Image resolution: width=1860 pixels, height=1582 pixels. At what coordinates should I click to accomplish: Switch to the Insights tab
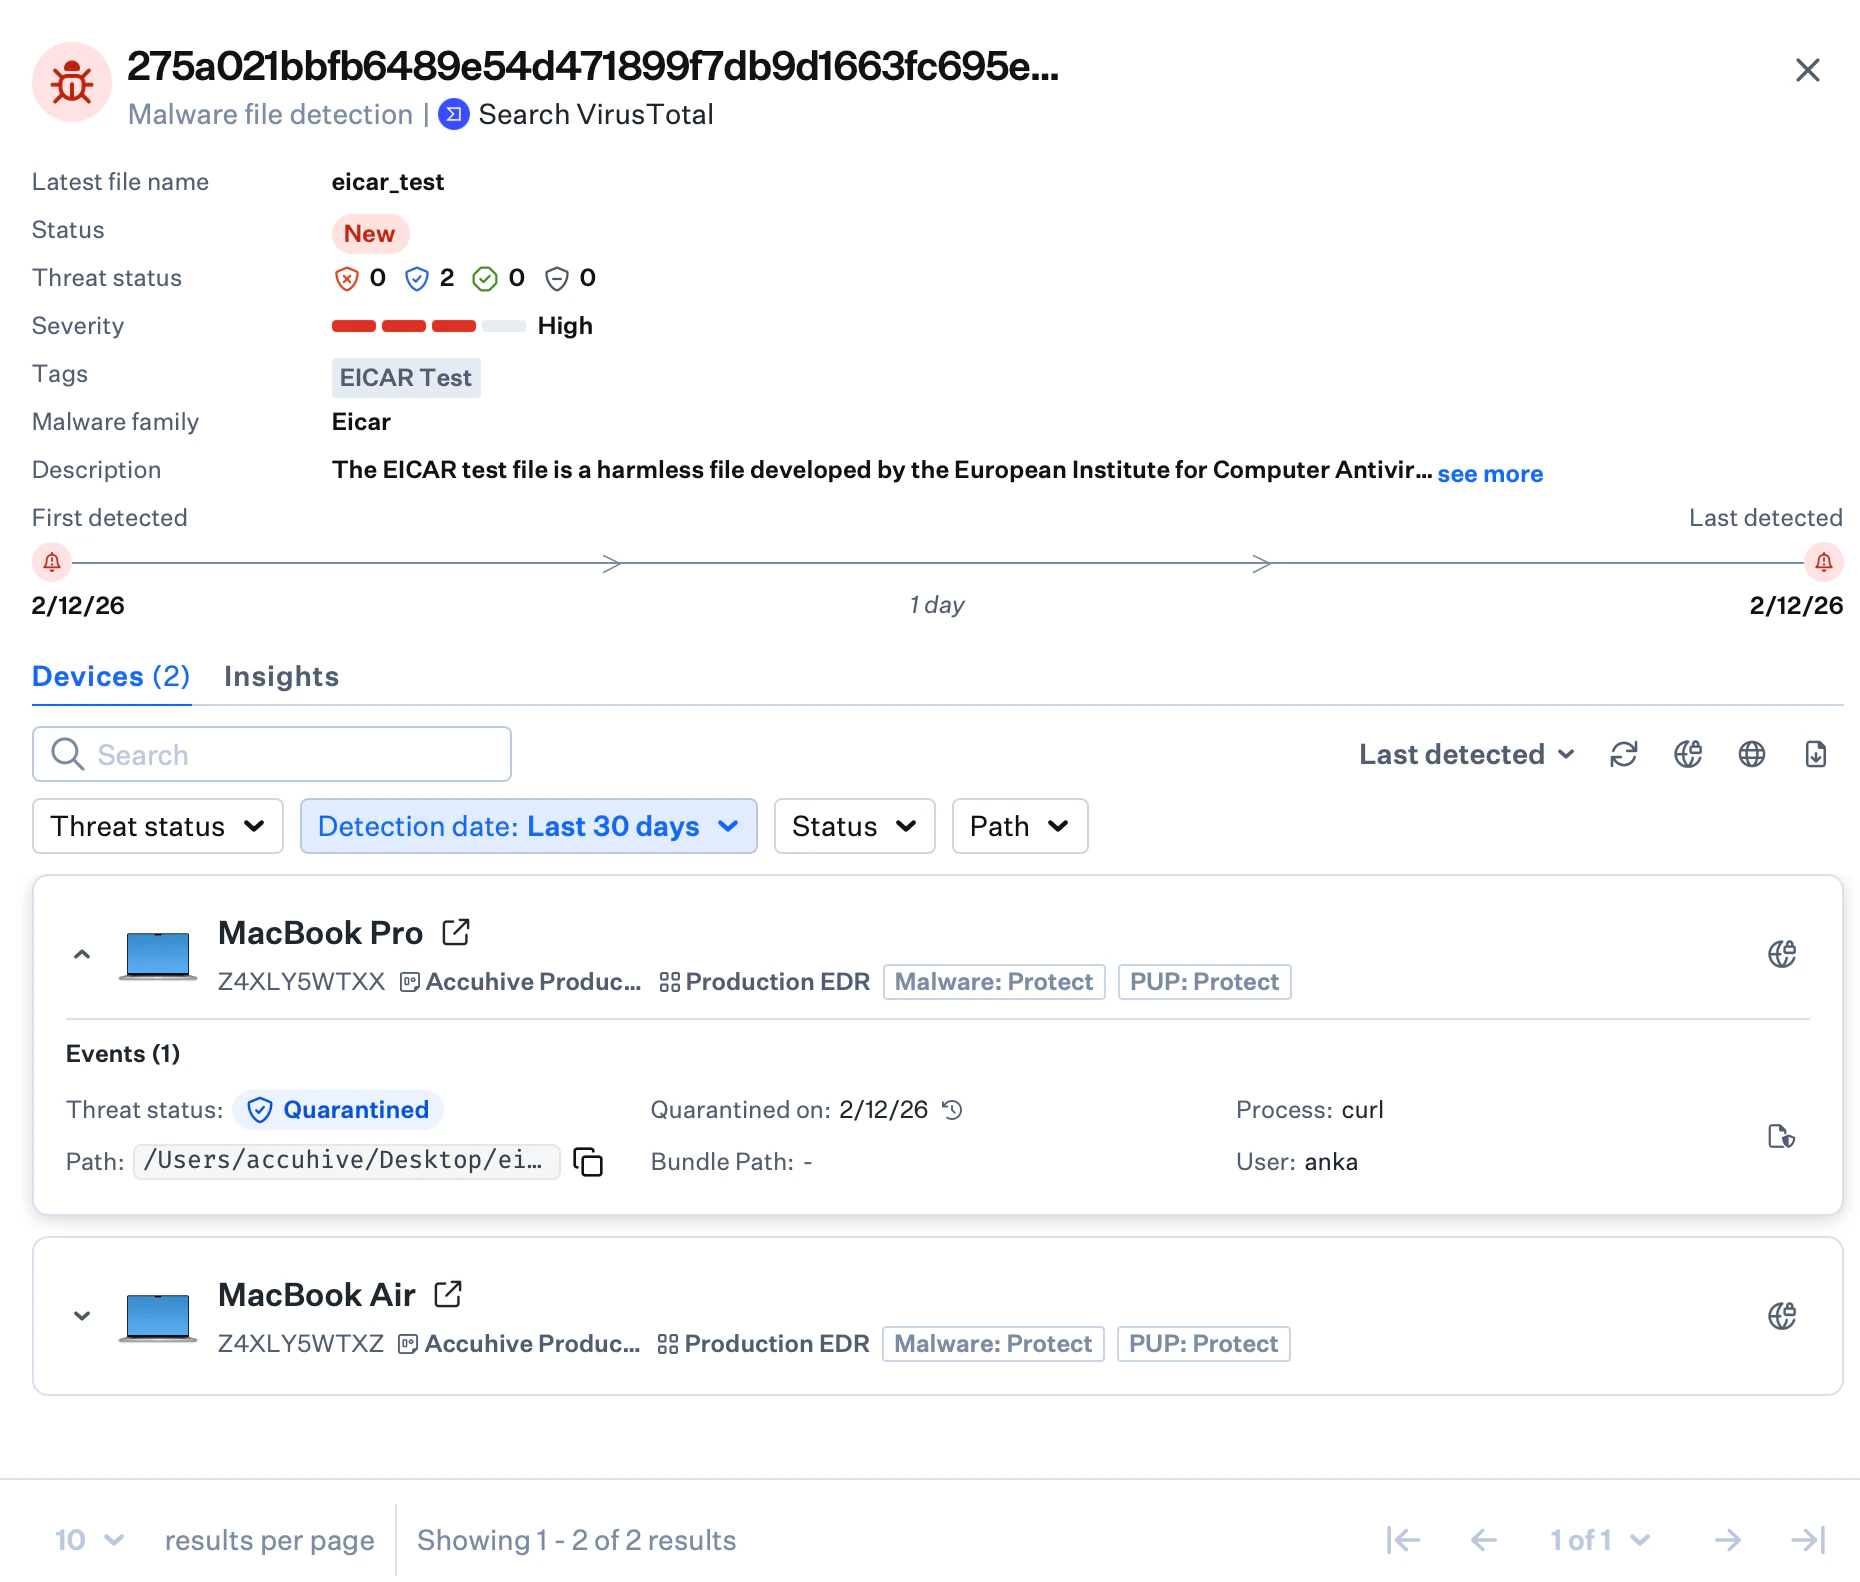point(281,677)
